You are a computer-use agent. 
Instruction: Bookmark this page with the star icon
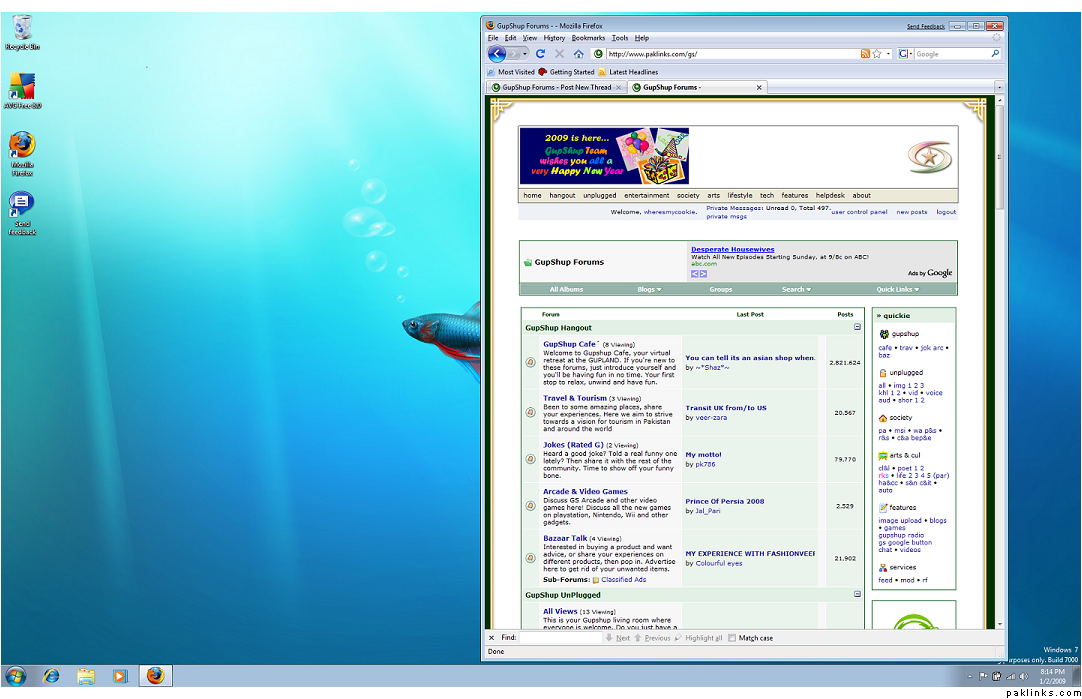877,54
